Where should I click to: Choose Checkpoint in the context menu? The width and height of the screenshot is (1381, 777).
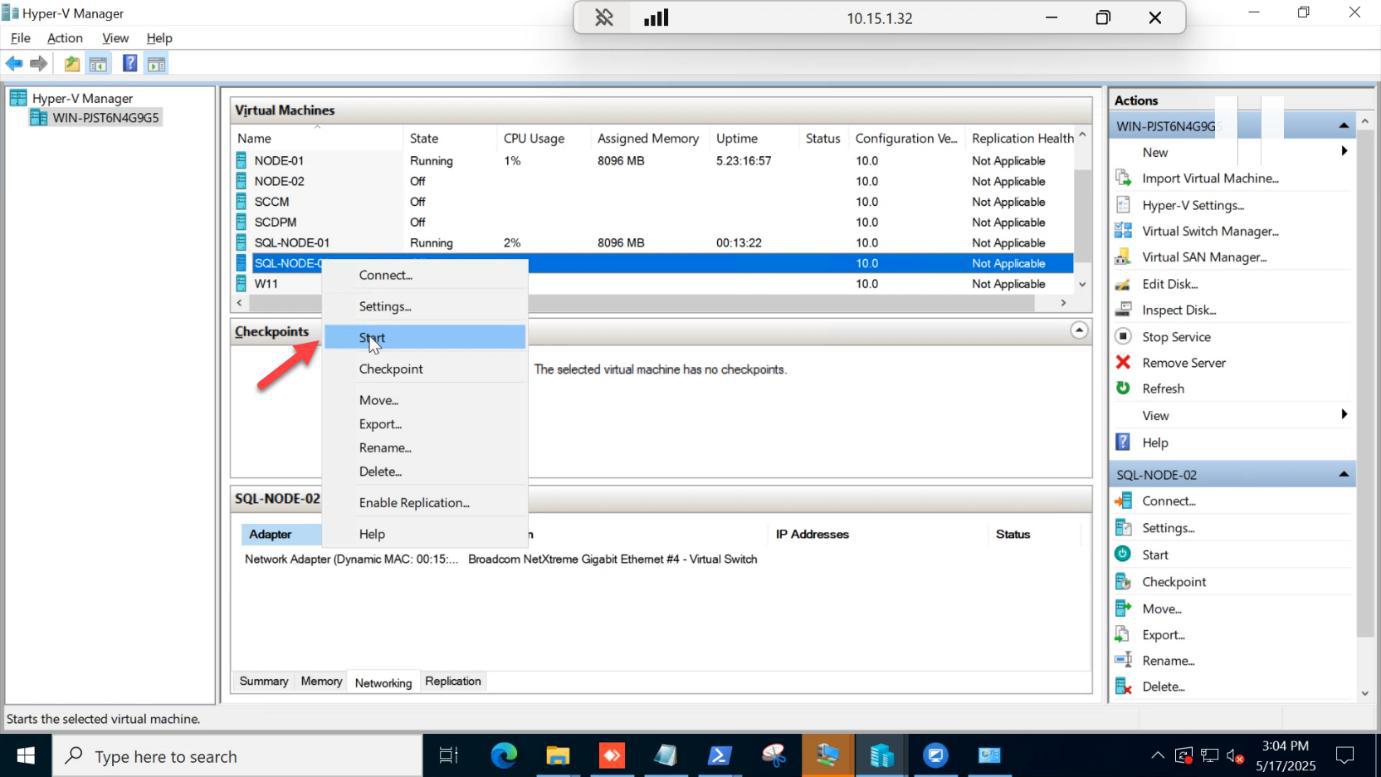click(425, 369)
